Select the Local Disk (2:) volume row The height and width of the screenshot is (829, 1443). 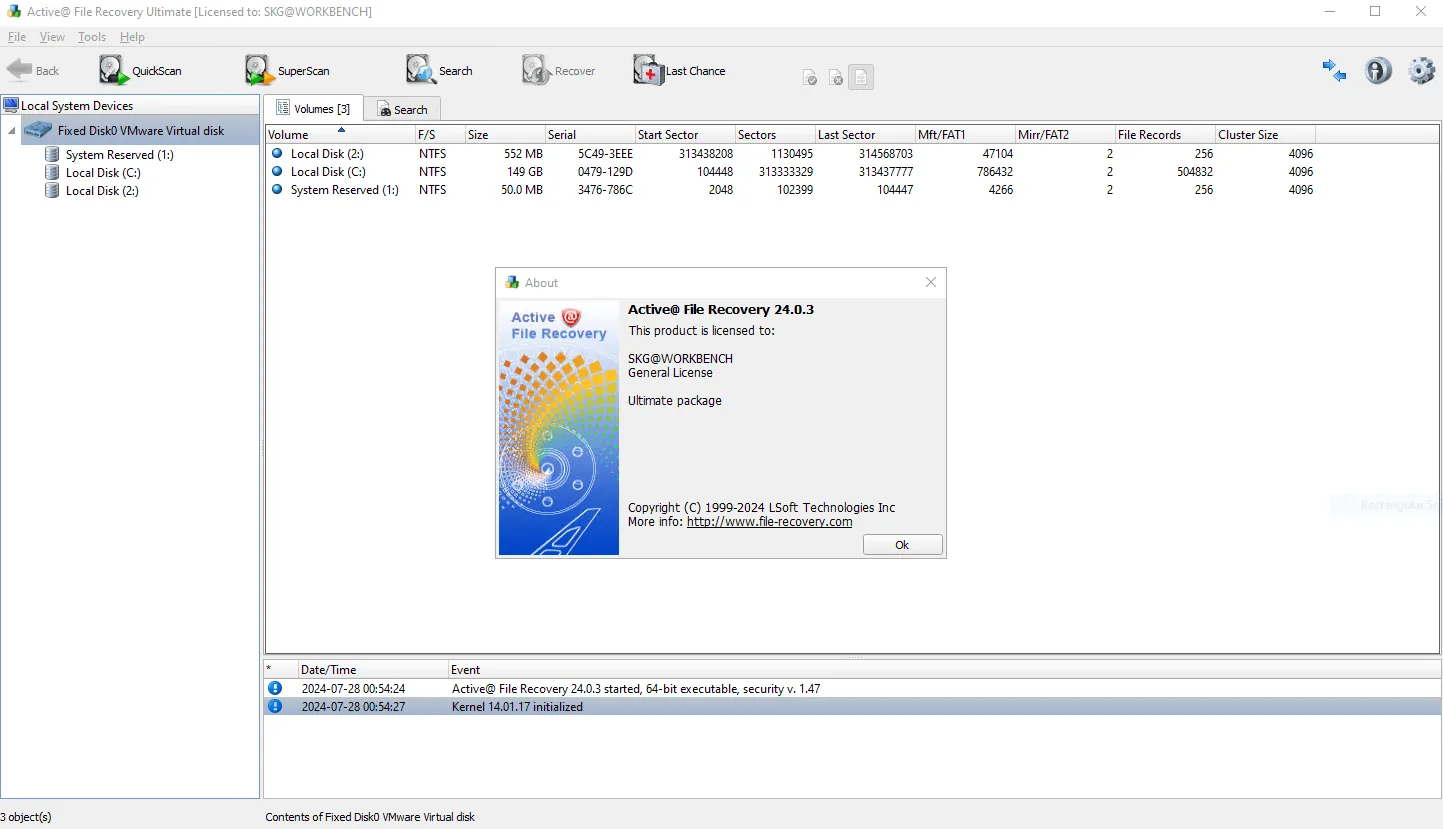pos(790,154)
